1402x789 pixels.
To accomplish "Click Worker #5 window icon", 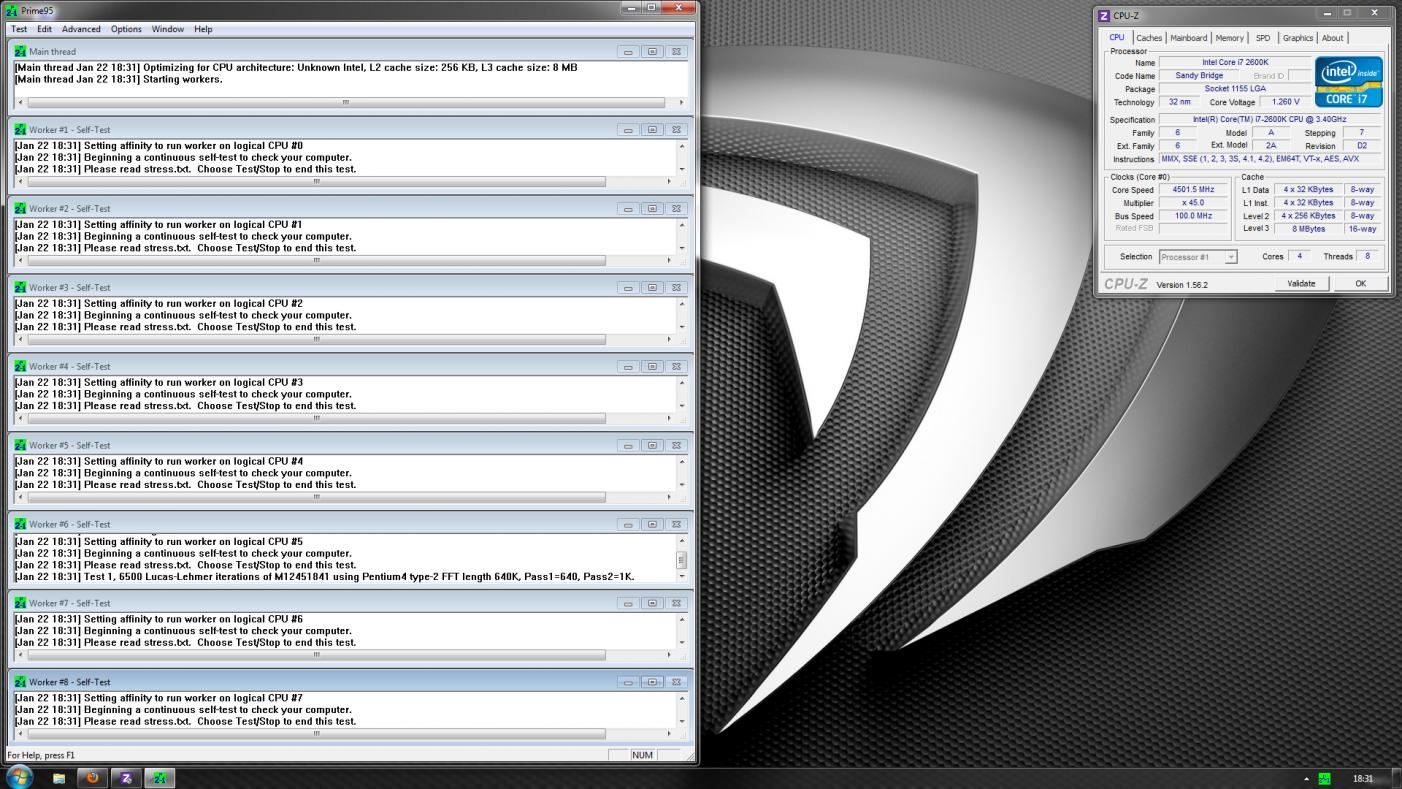I will tap(20, 445).
